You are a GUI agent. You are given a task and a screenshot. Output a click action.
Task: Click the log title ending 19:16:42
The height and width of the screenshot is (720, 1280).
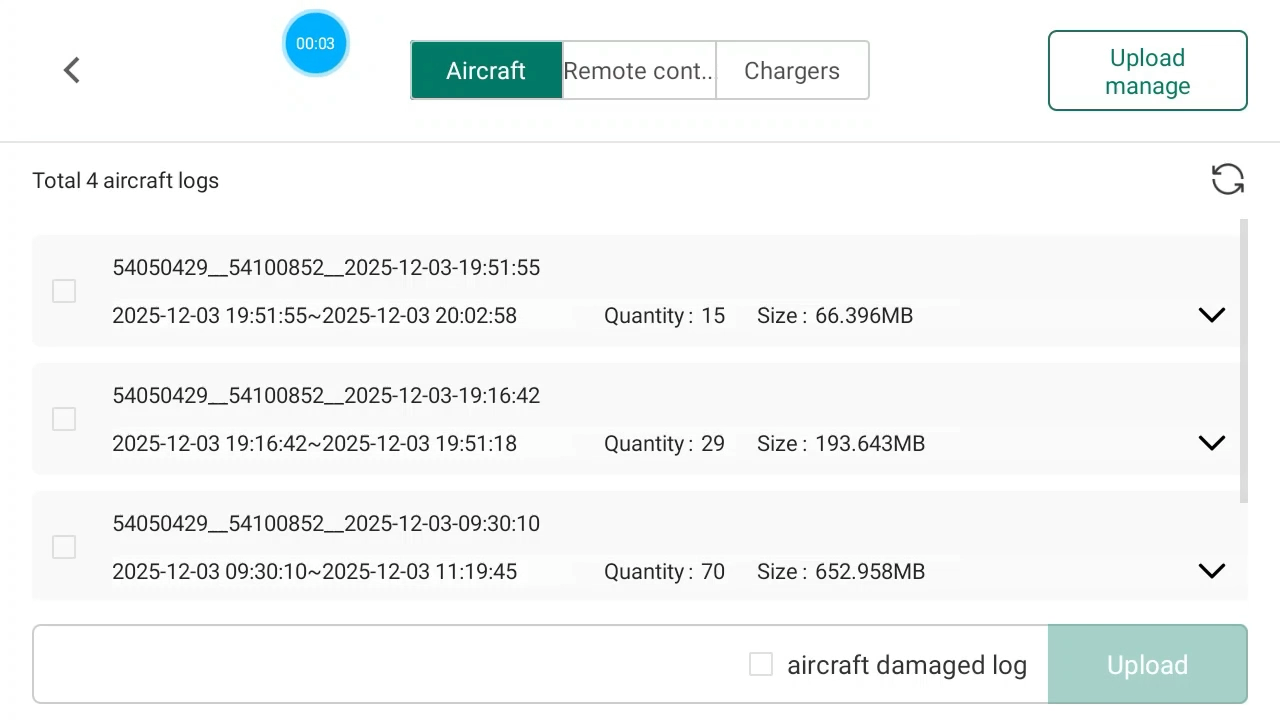point(326,396)
